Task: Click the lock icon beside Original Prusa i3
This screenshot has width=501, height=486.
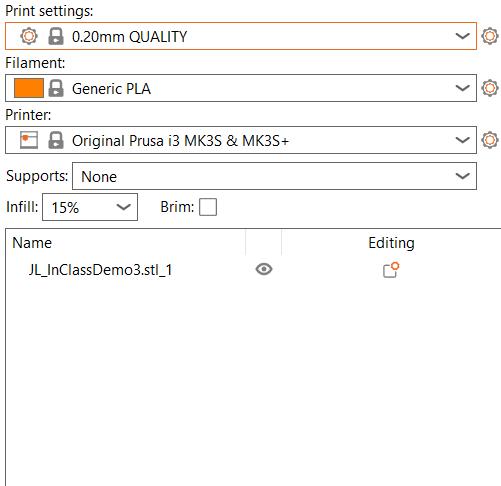Action: [x=56, y=140]
